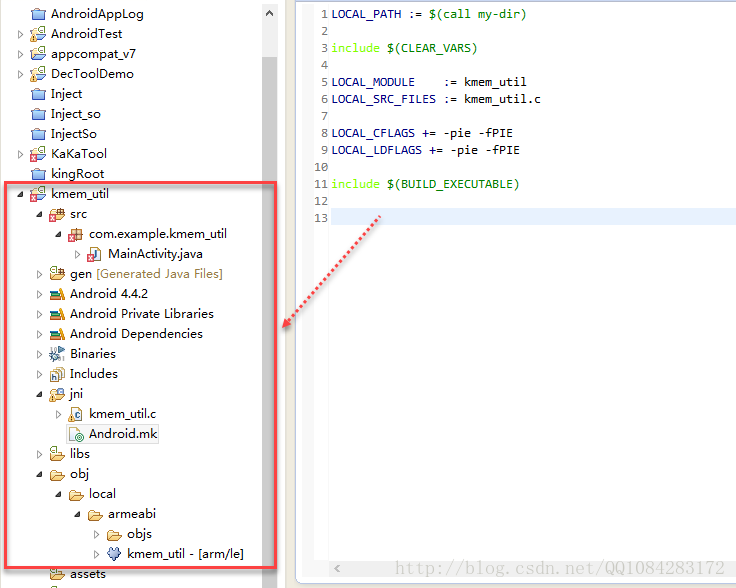Click the kmem_util.c source file icon
The height and width of the screenshot is (588, 736).
pos(76,414)
